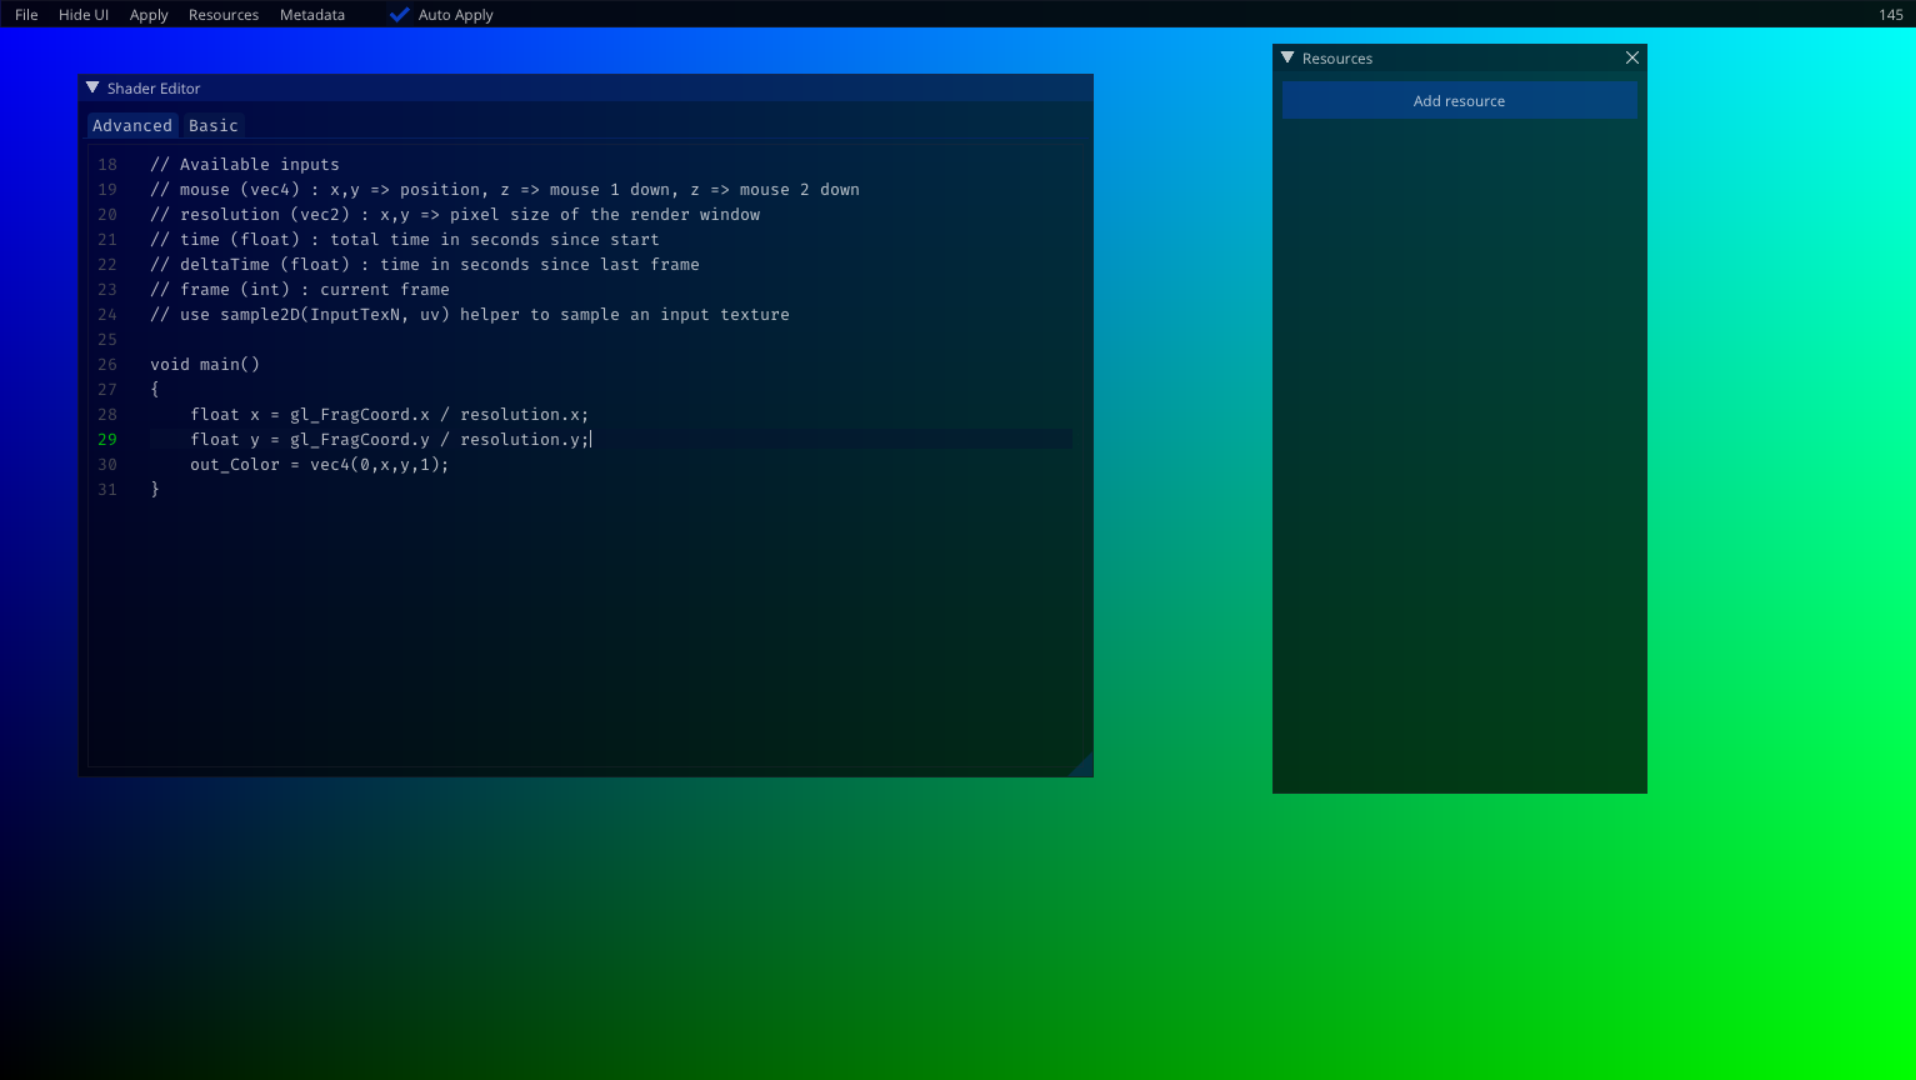1916x1080 pixels.
Task: Click the '// frame (int)' comment line
Action: tap(300, 289)
